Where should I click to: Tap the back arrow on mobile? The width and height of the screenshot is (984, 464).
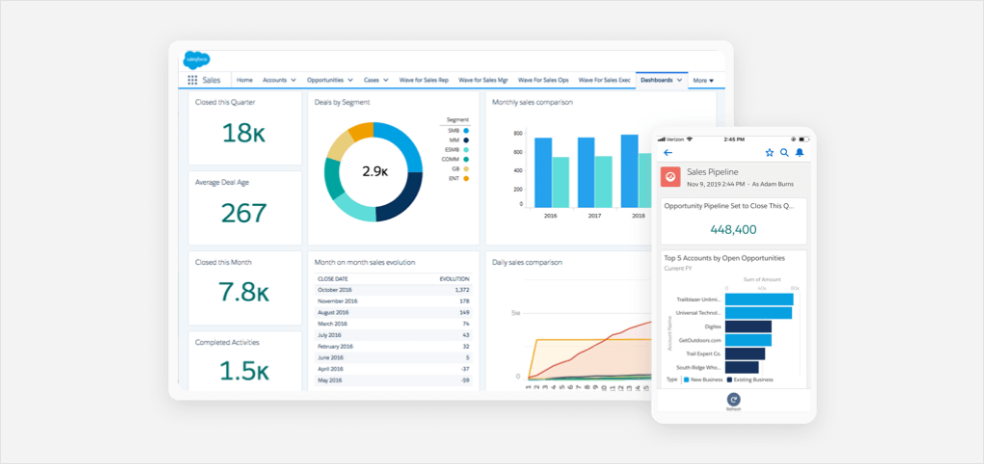[x=668, y=153]
